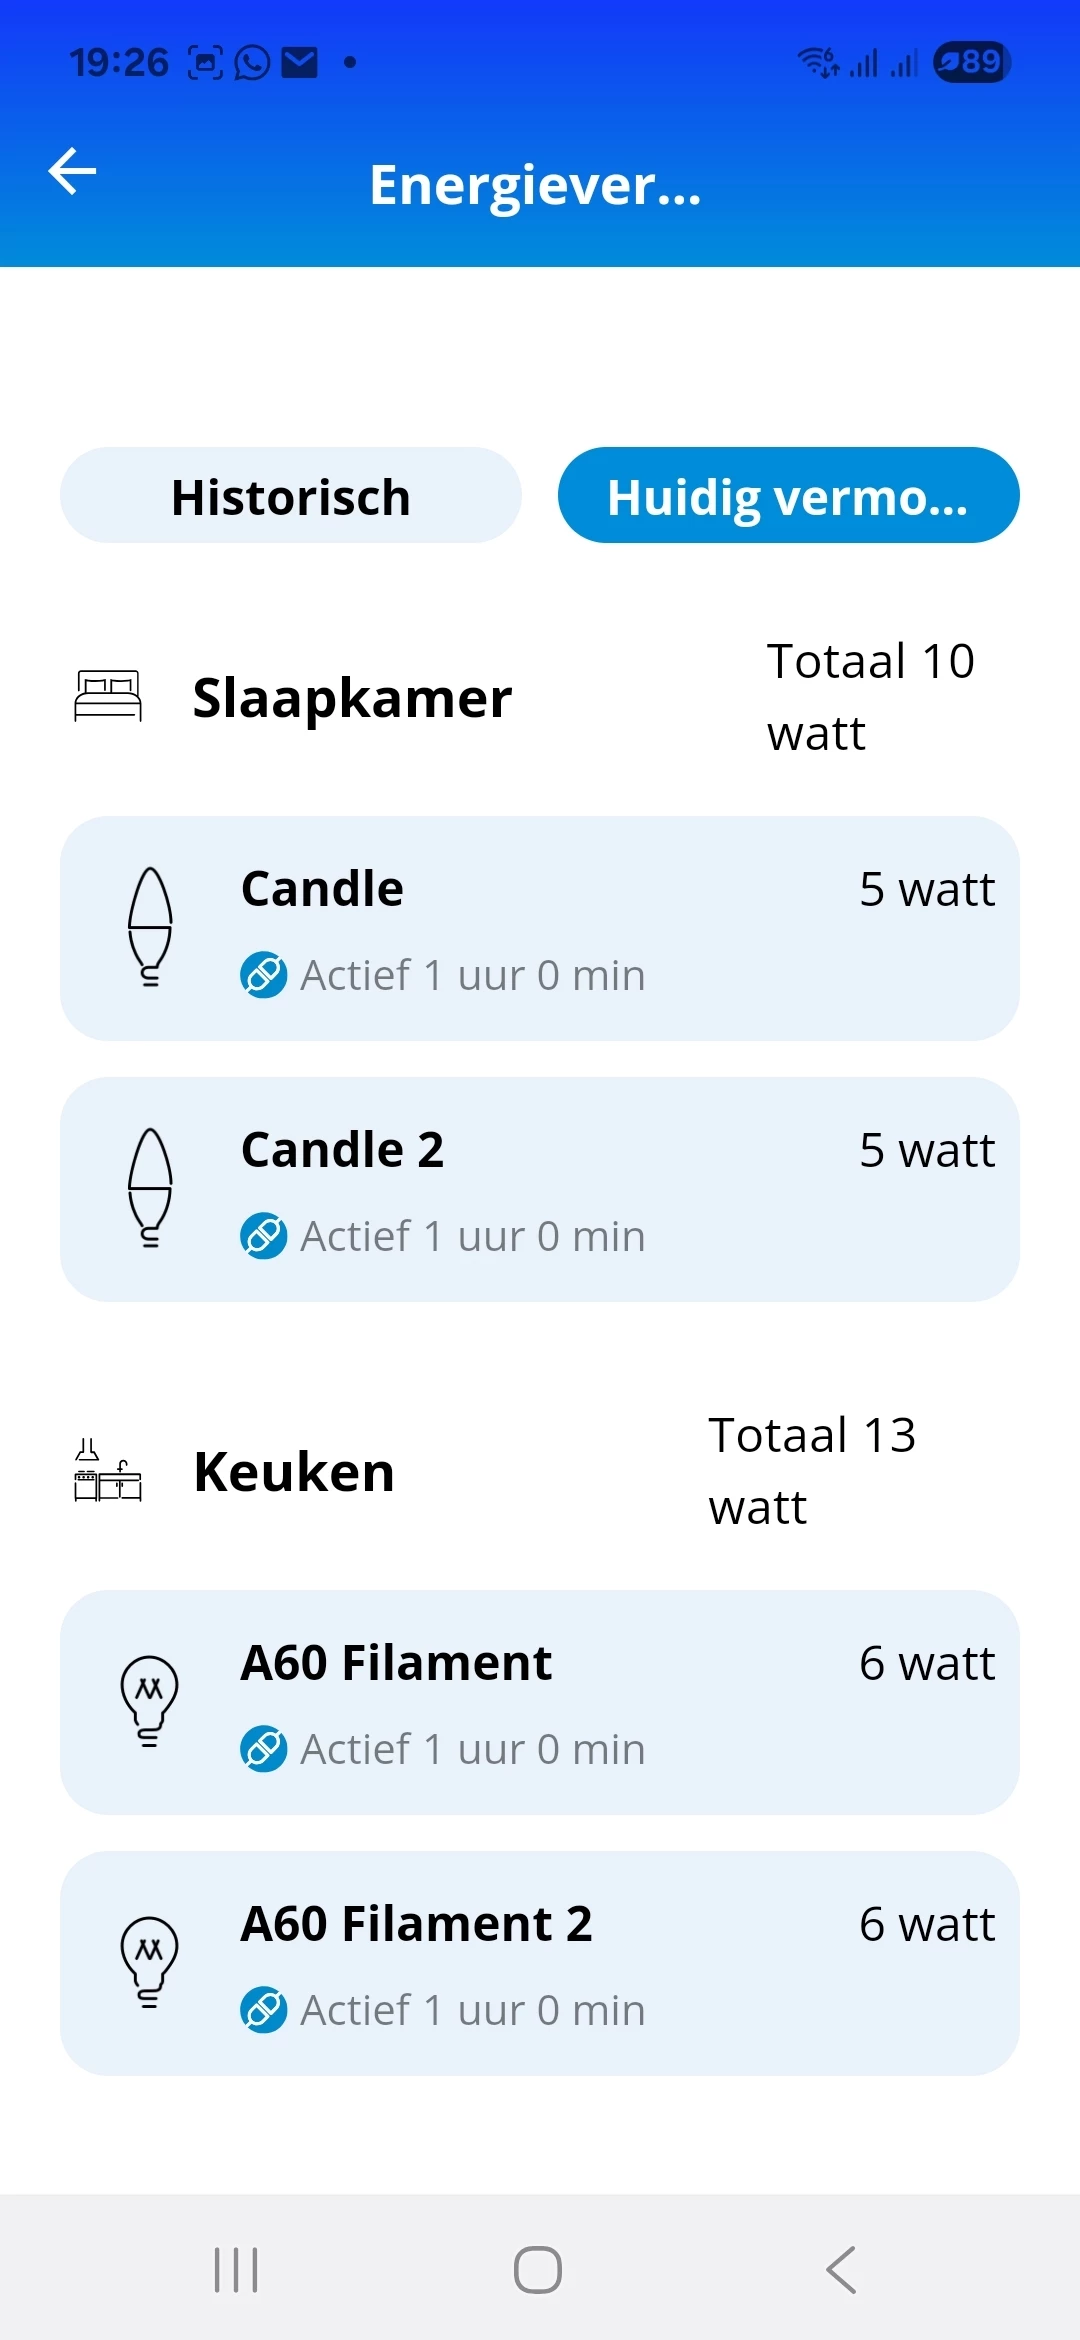
Task: Tap the Keuken kitchen icon
Action: pyautogui.click(x=108, y=1470)
